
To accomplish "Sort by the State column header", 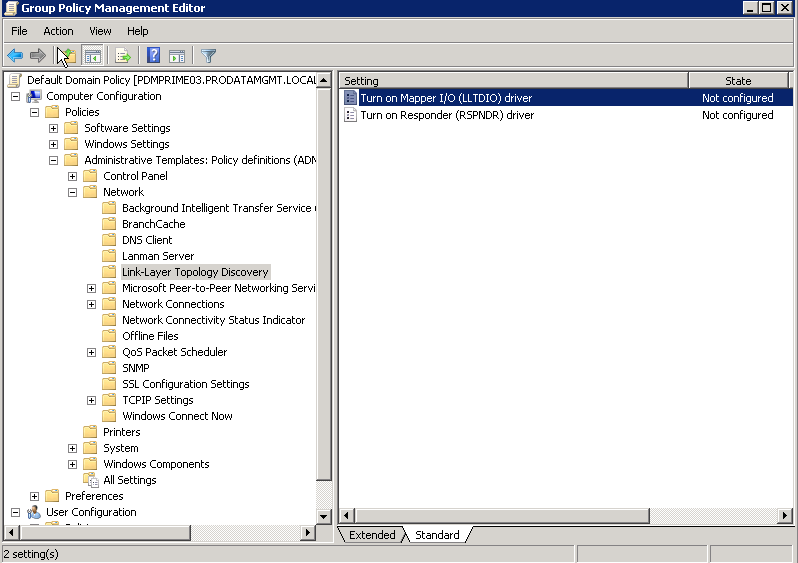I will pos(738,81).
